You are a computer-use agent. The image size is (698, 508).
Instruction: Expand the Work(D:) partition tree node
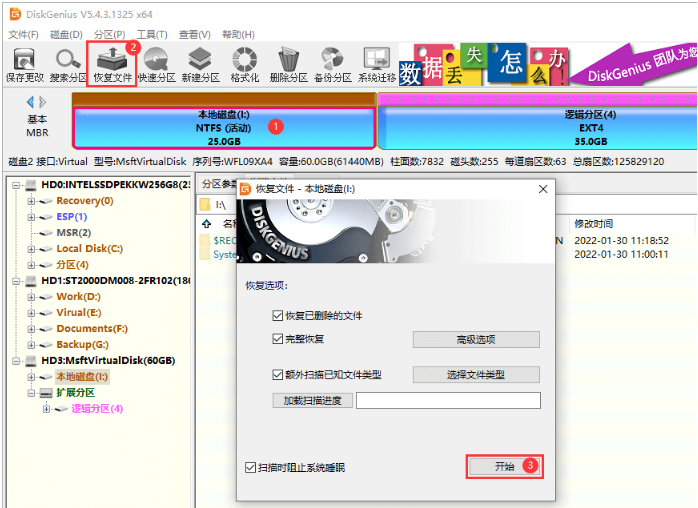[x=31, y=297]
